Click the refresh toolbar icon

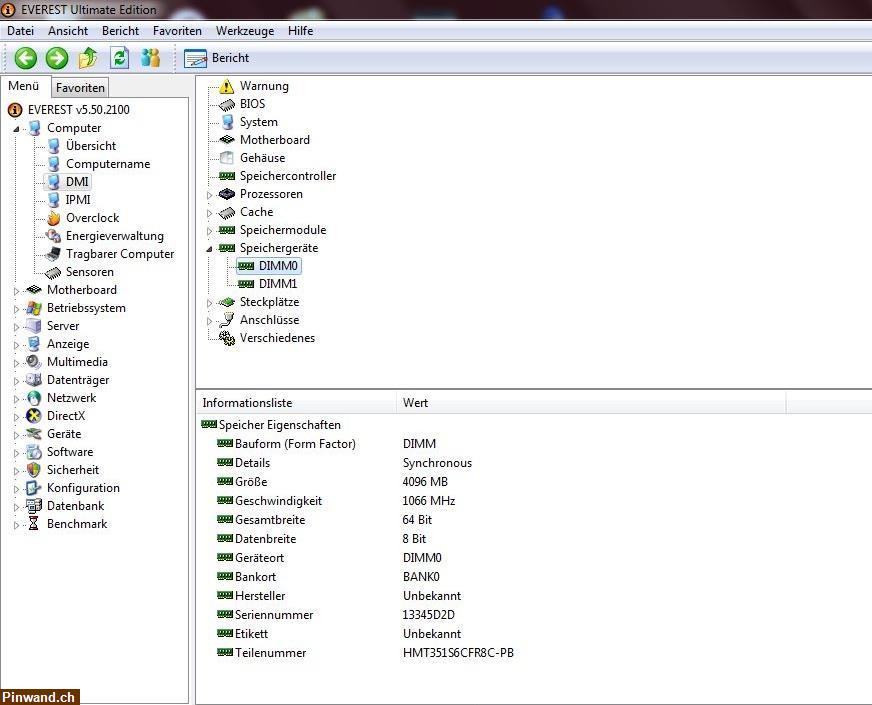(x=120, y=58)
